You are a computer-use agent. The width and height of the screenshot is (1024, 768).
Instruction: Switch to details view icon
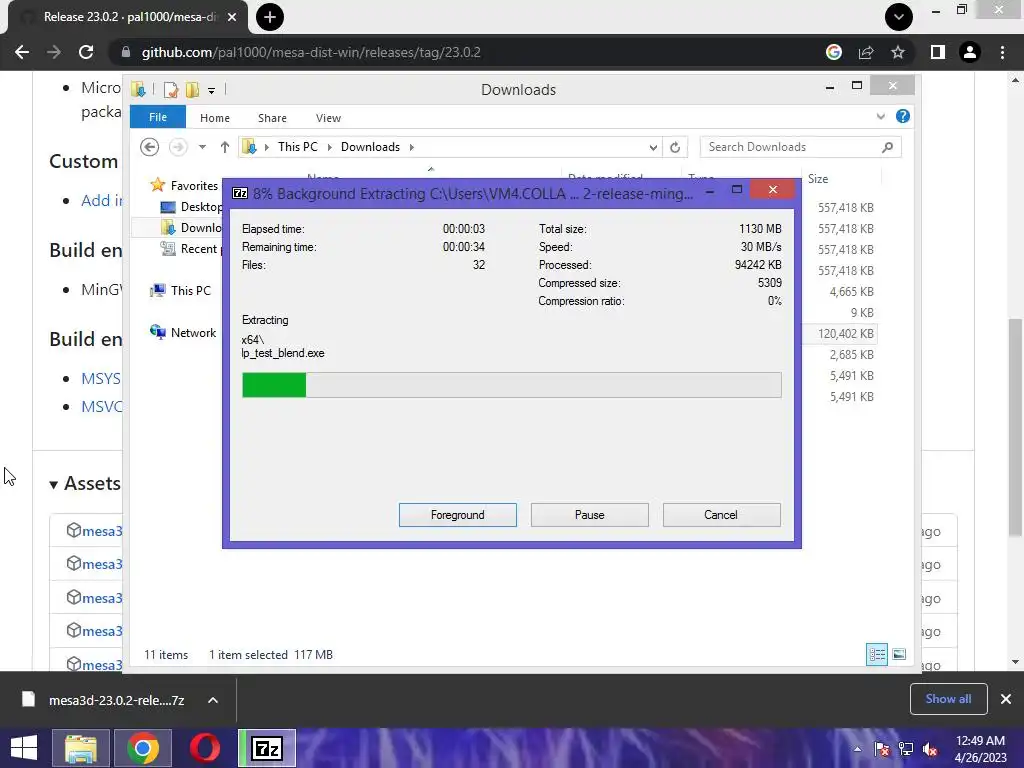tap(876, 654)
